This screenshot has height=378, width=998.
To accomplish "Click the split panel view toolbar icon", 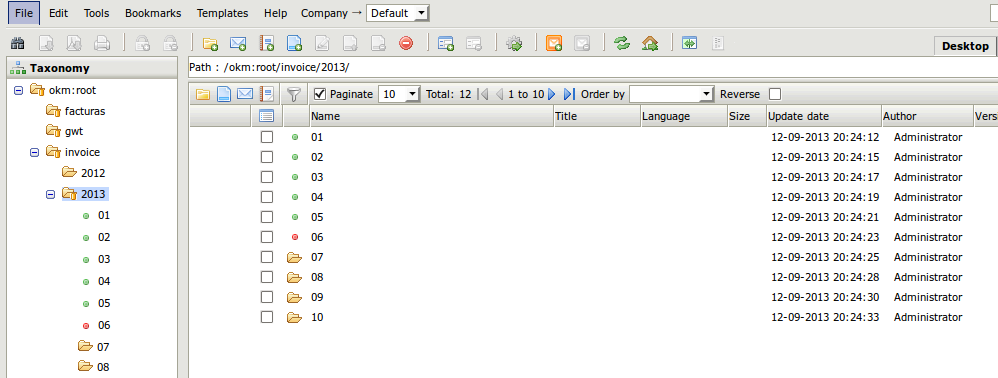I will coord(689,43).
